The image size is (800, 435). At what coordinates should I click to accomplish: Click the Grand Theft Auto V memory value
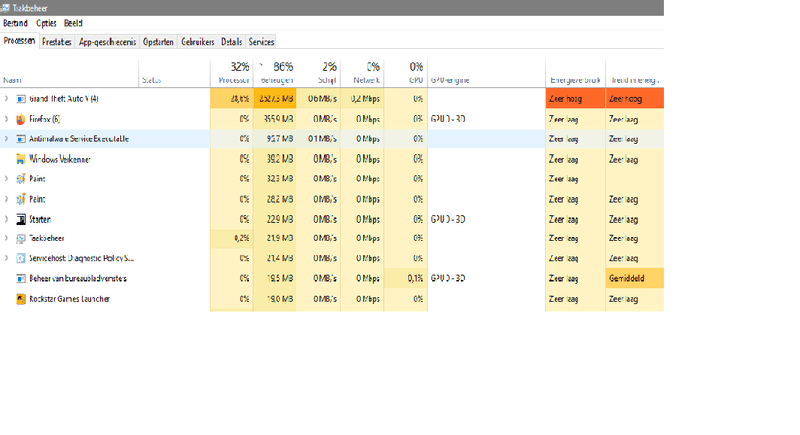coord(275,98)
